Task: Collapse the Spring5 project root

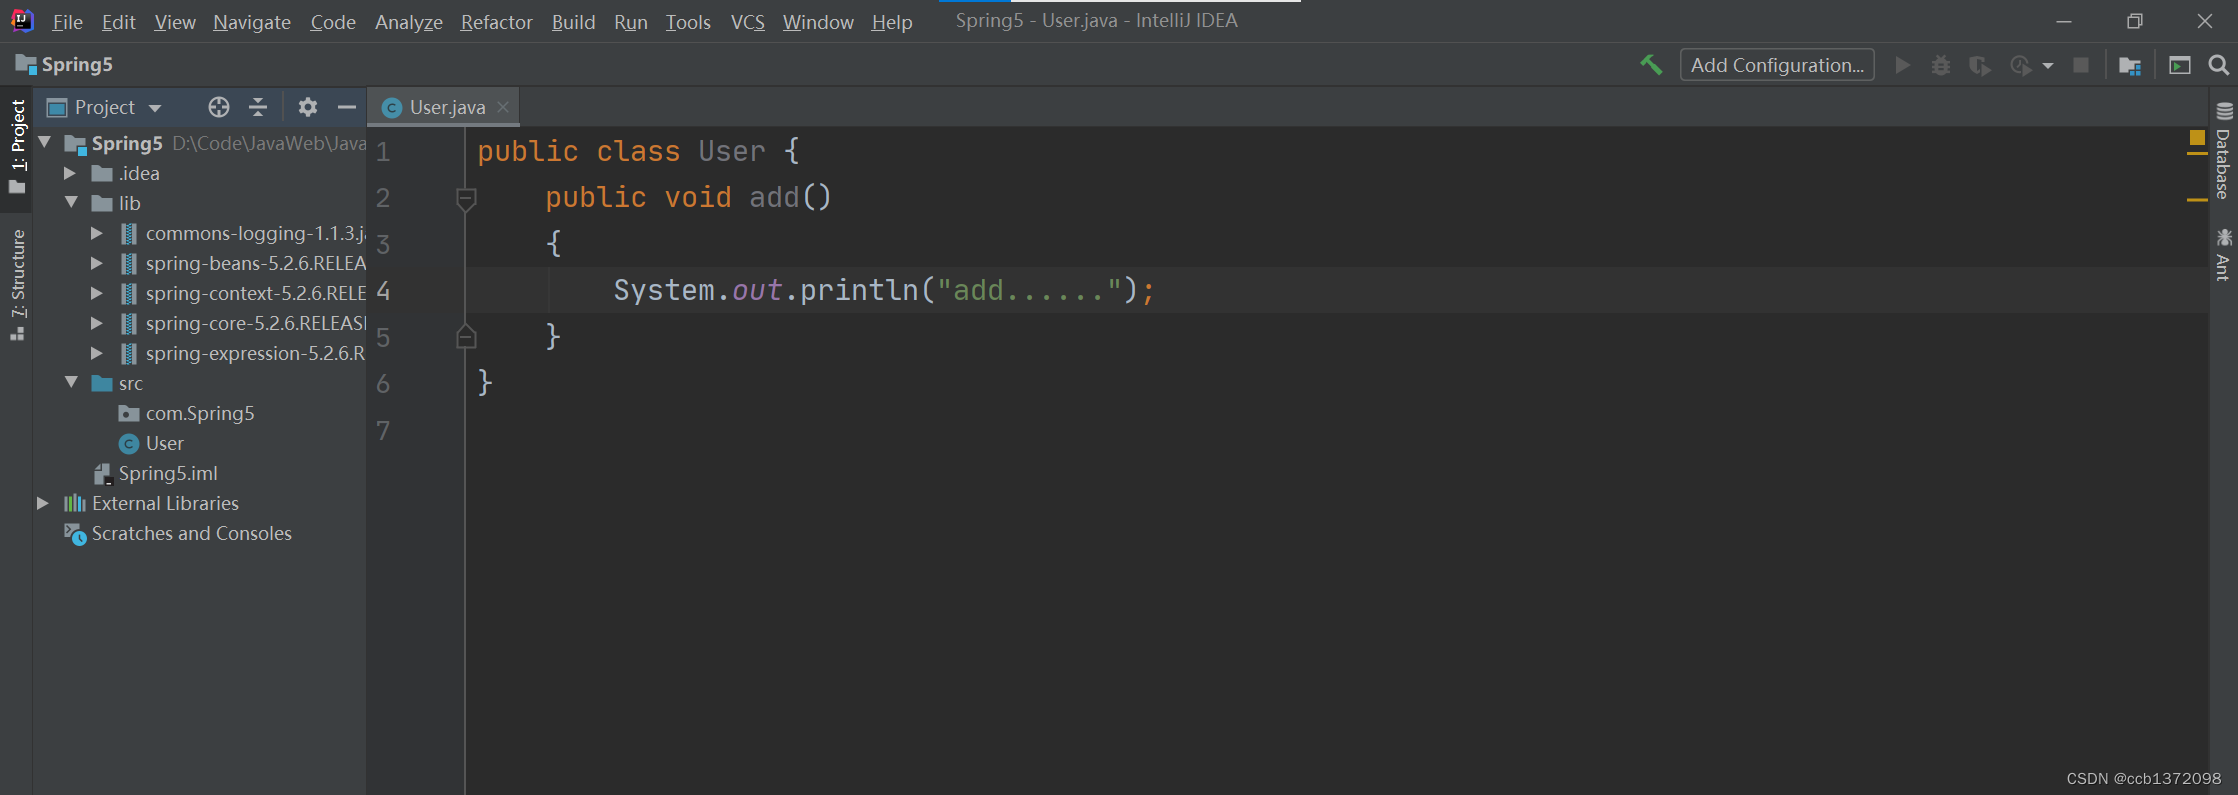Action: tap(44, 143)
